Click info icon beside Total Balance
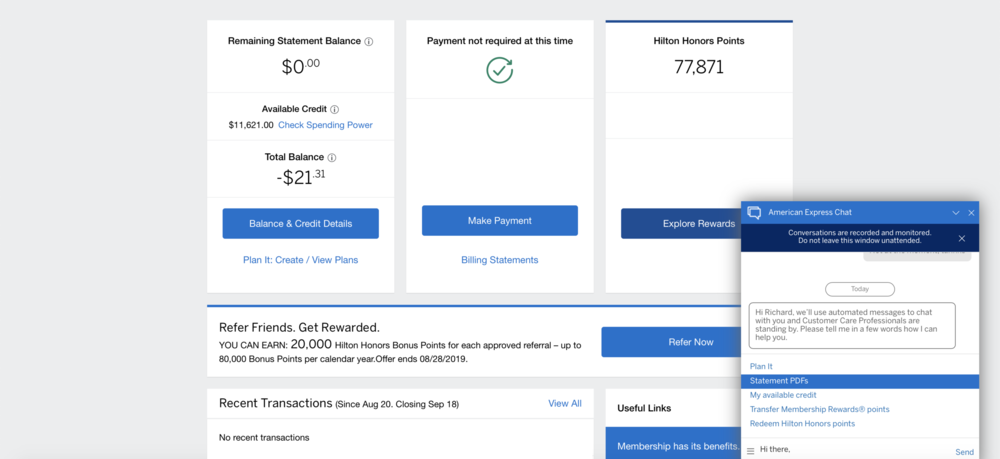This screenshot has height=459, width=1000. (x=332, y=158)
